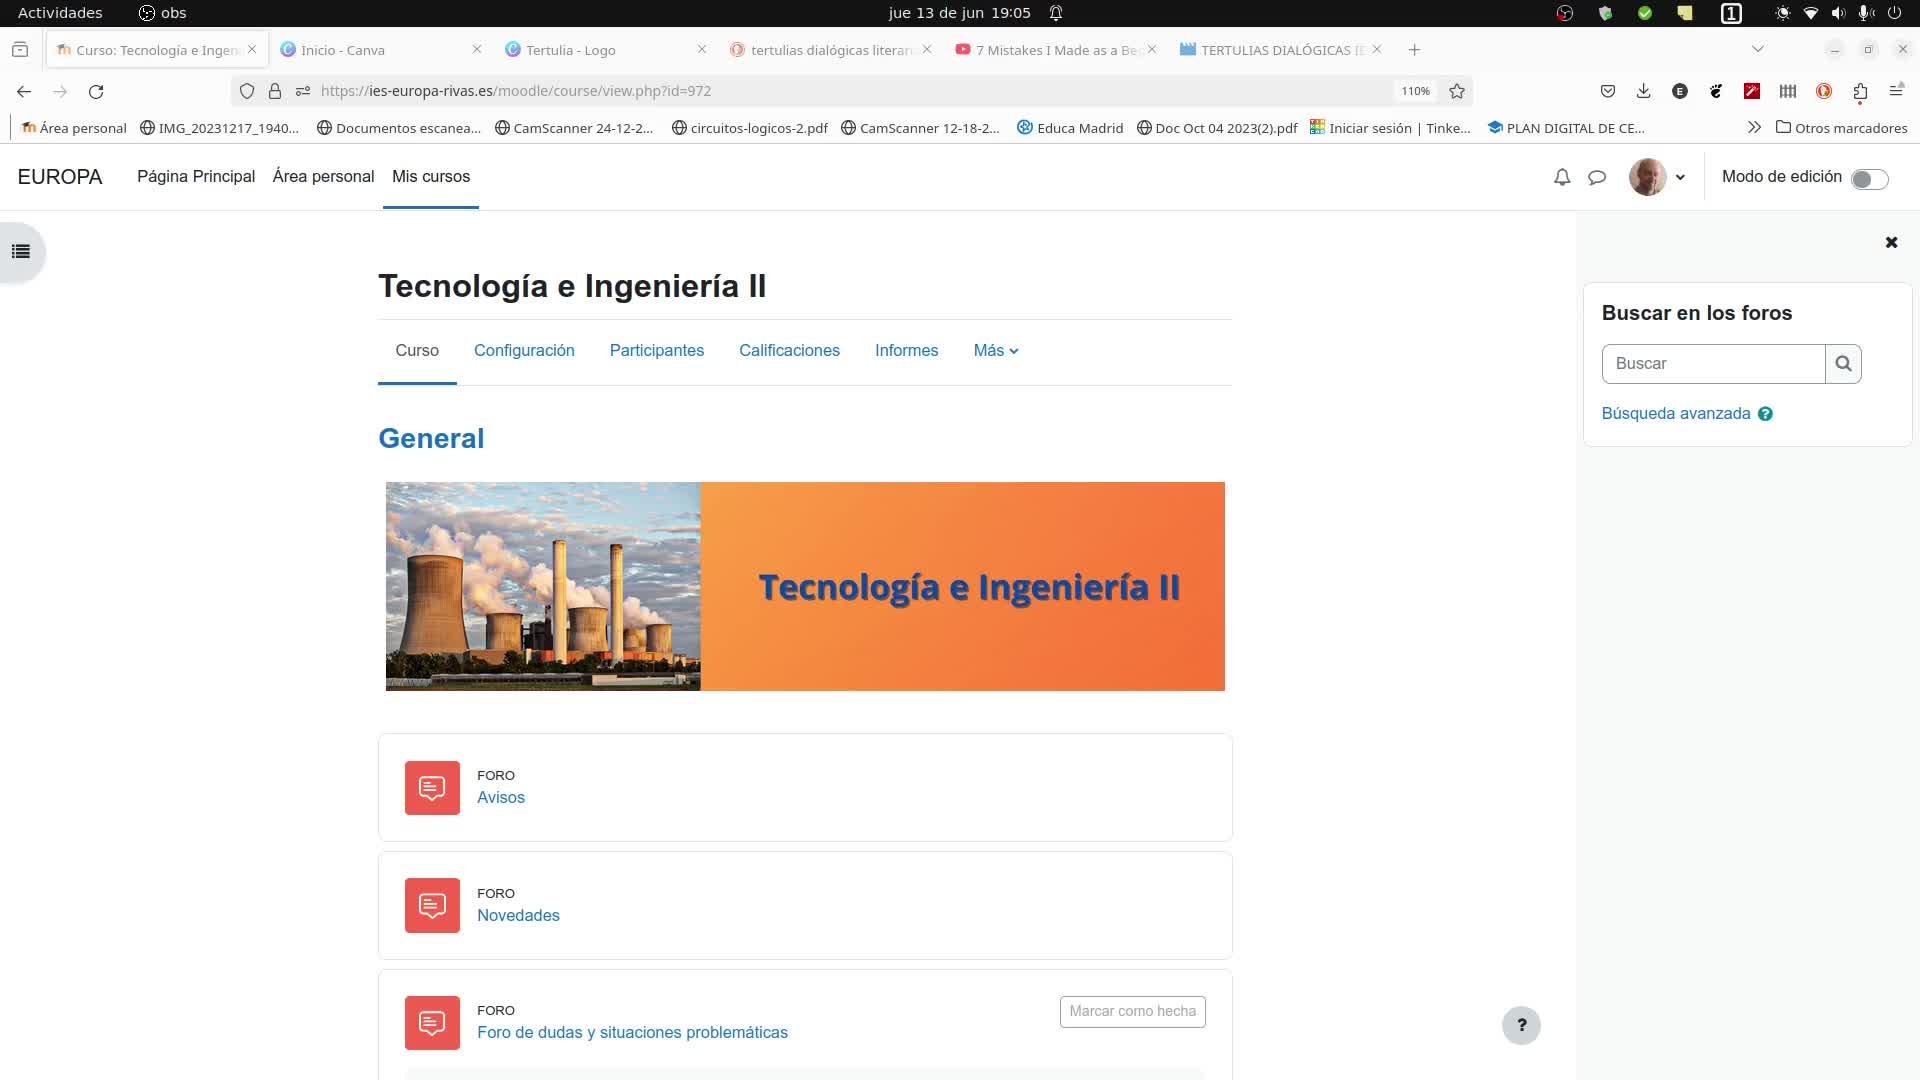The height and width of the screenshot is (1080, 1920).
Task: Open the Actividades overview in top bar
Action: pos(60,13)
